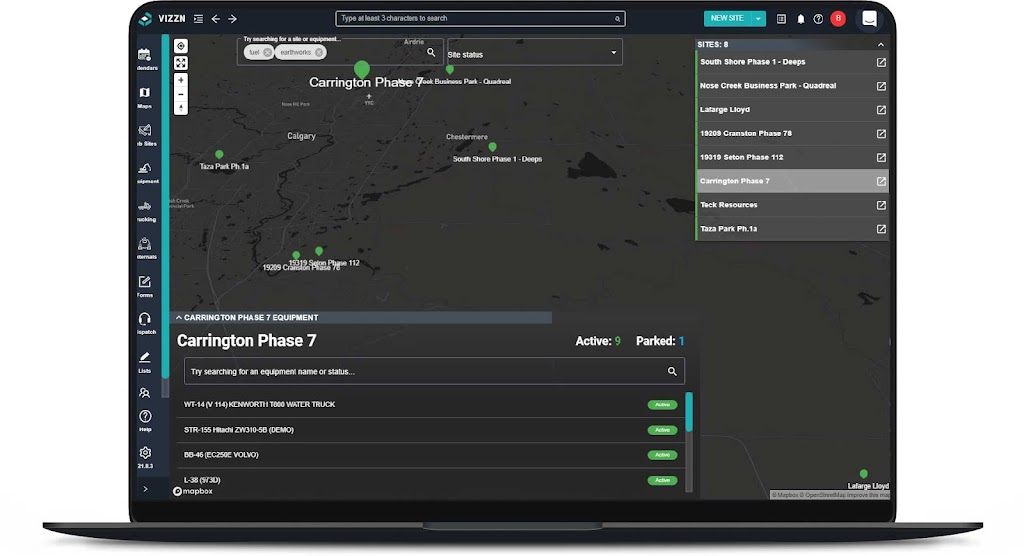
Task: Collapse Carrington Phase 7 Equipment panel
Action: [179, 318]
